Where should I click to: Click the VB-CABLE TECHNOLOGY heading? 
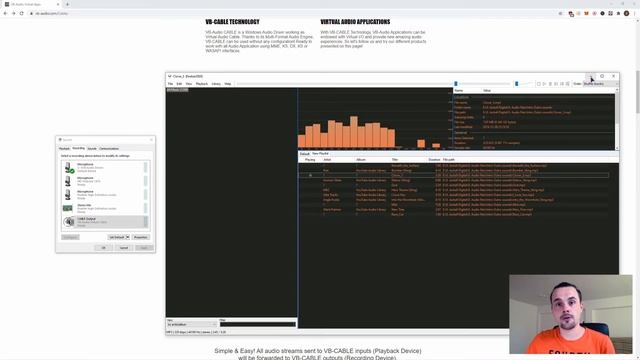(232, 22)
